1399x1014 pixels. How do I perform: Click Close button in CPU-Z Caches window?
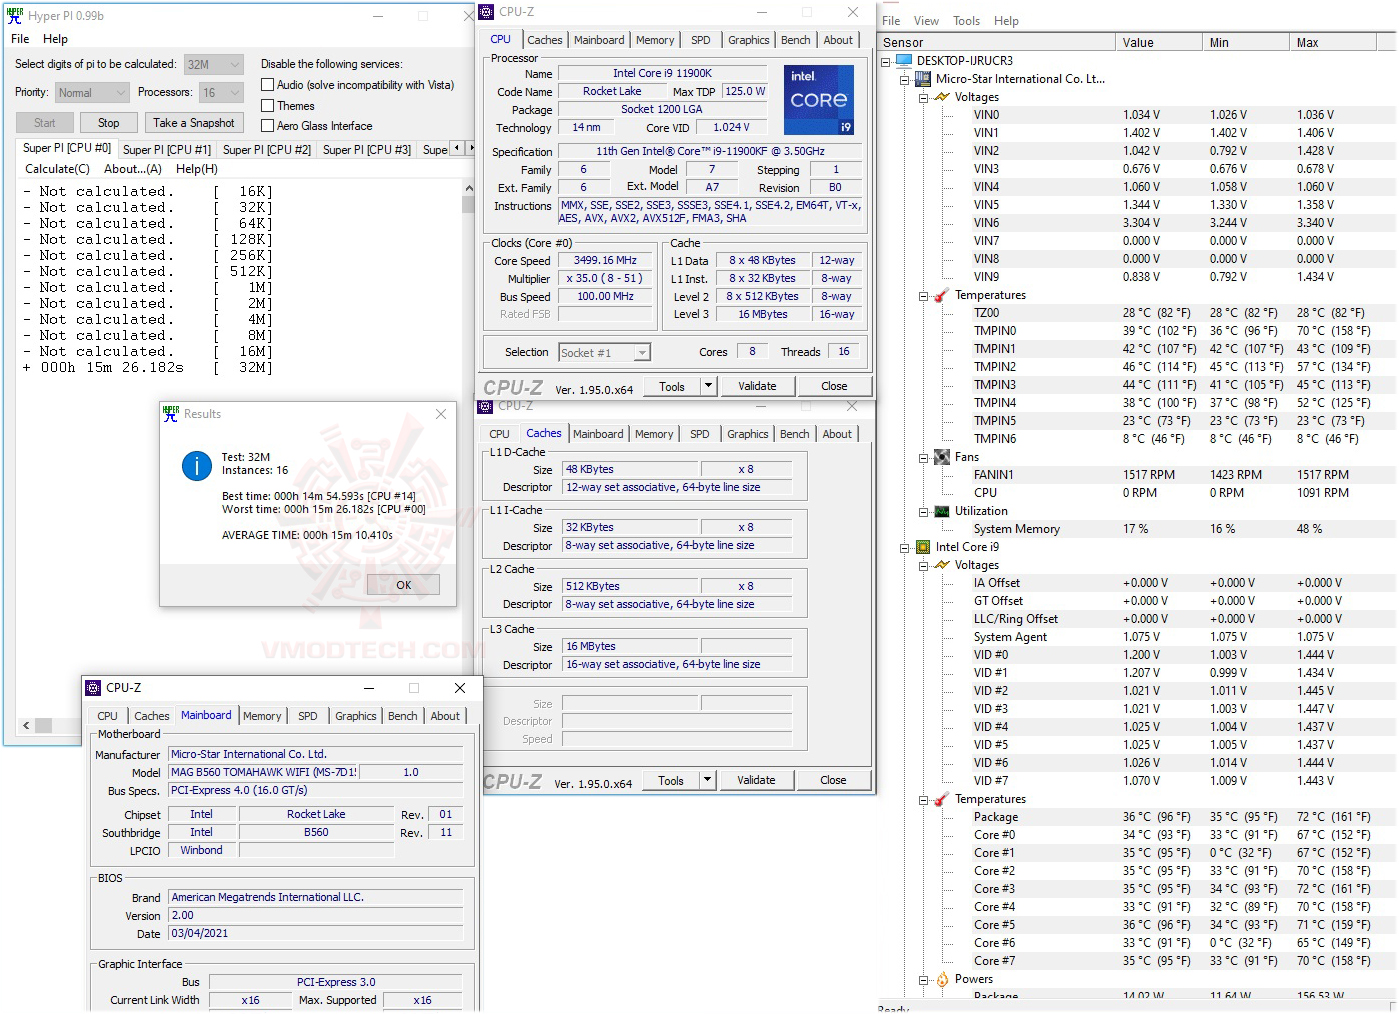[x=833, y=780]
